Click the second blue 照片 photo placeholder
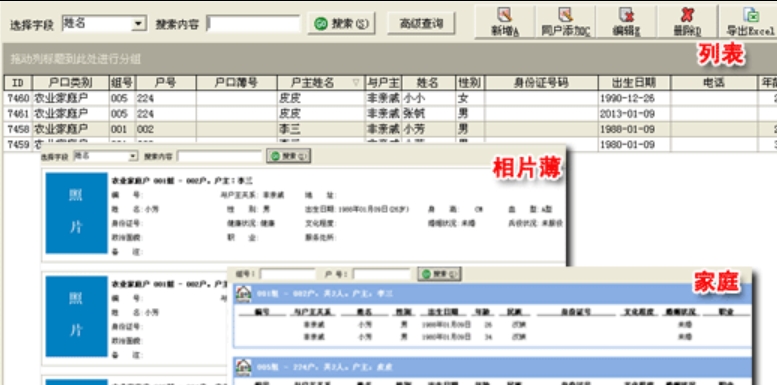The image size is (777, 385). click(x=76, y=316)
